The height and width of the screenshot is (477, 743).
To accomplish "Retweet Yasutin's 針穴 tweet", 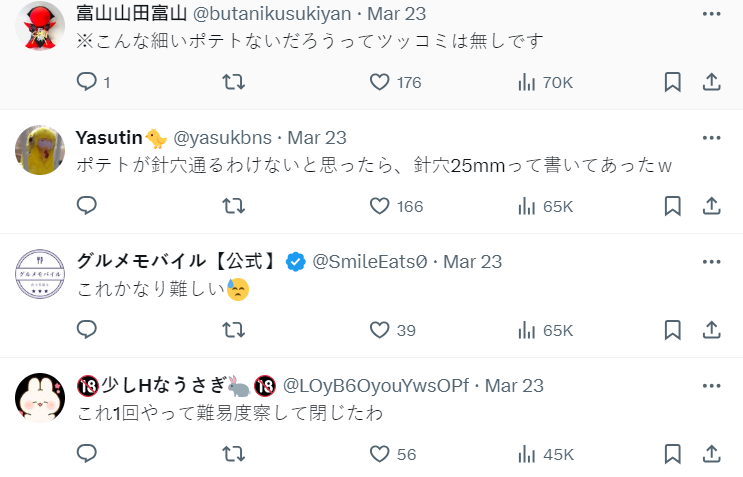I will point(233,206).
